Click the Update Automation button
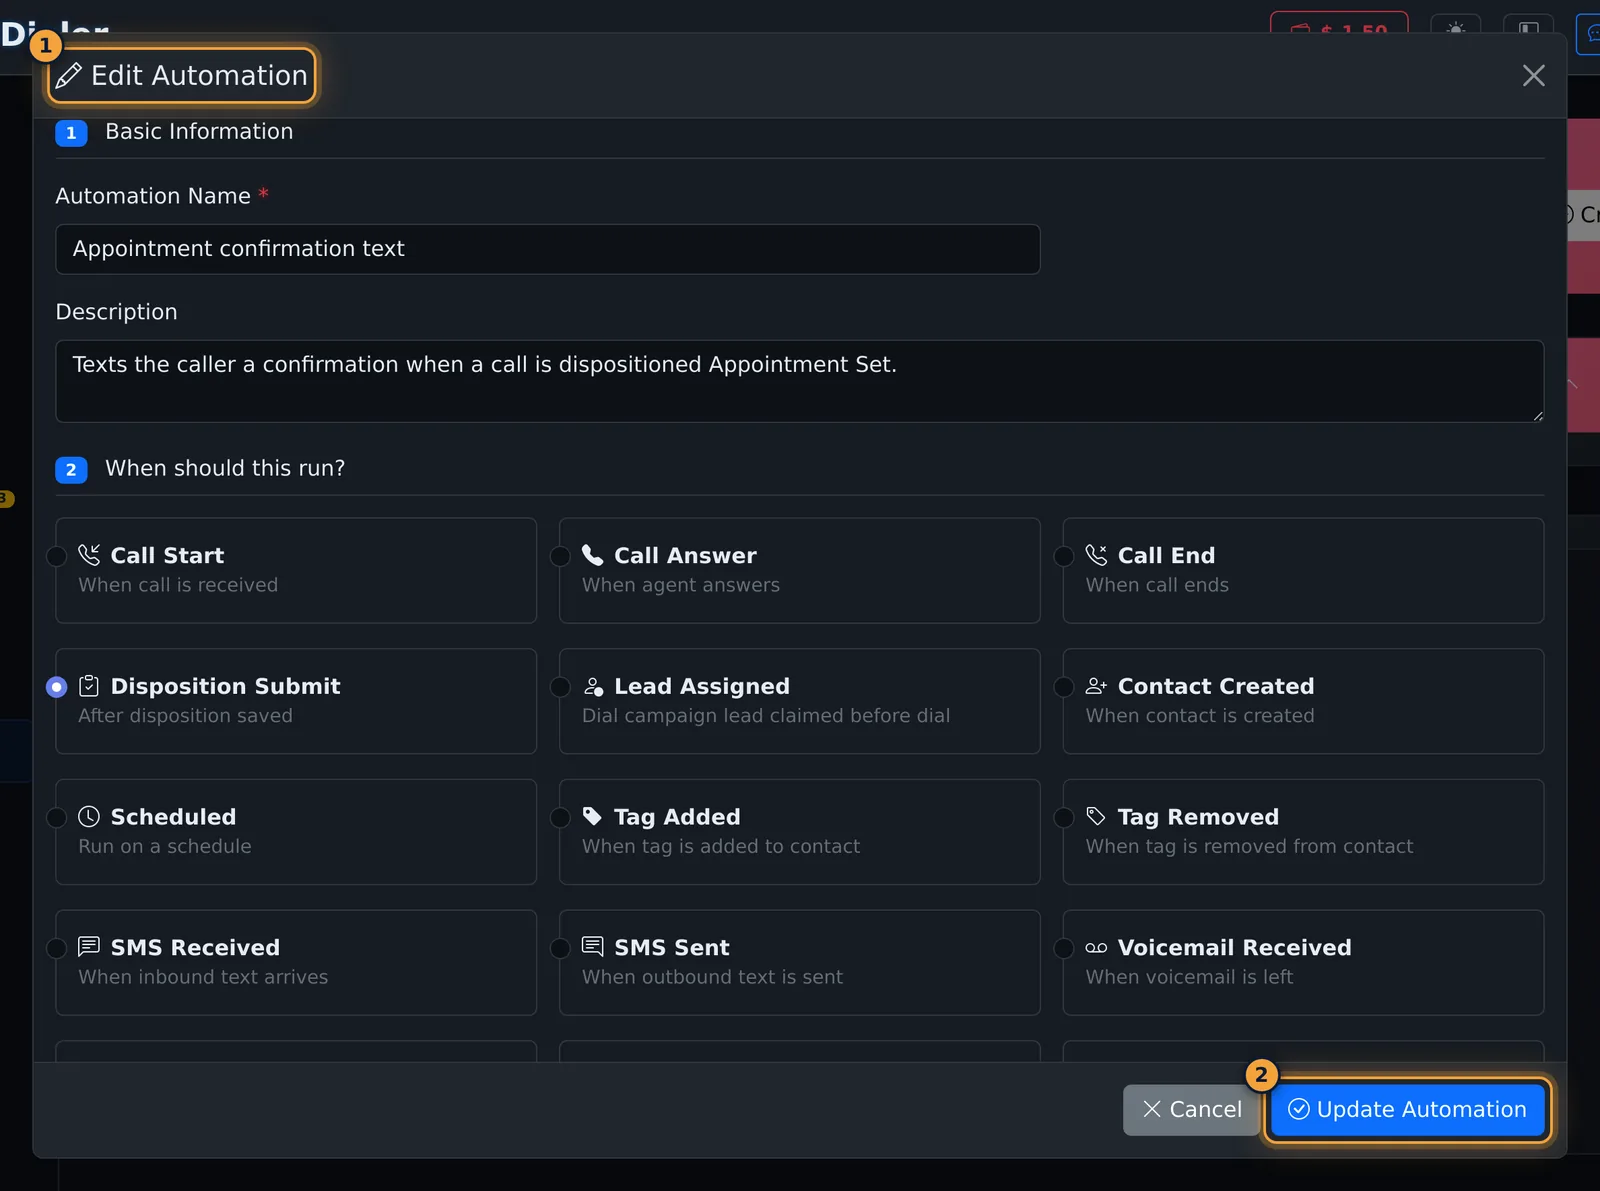The width and height of the screenshot is (1600, 1191). pyautogui.click(x=1408, y=1110)
